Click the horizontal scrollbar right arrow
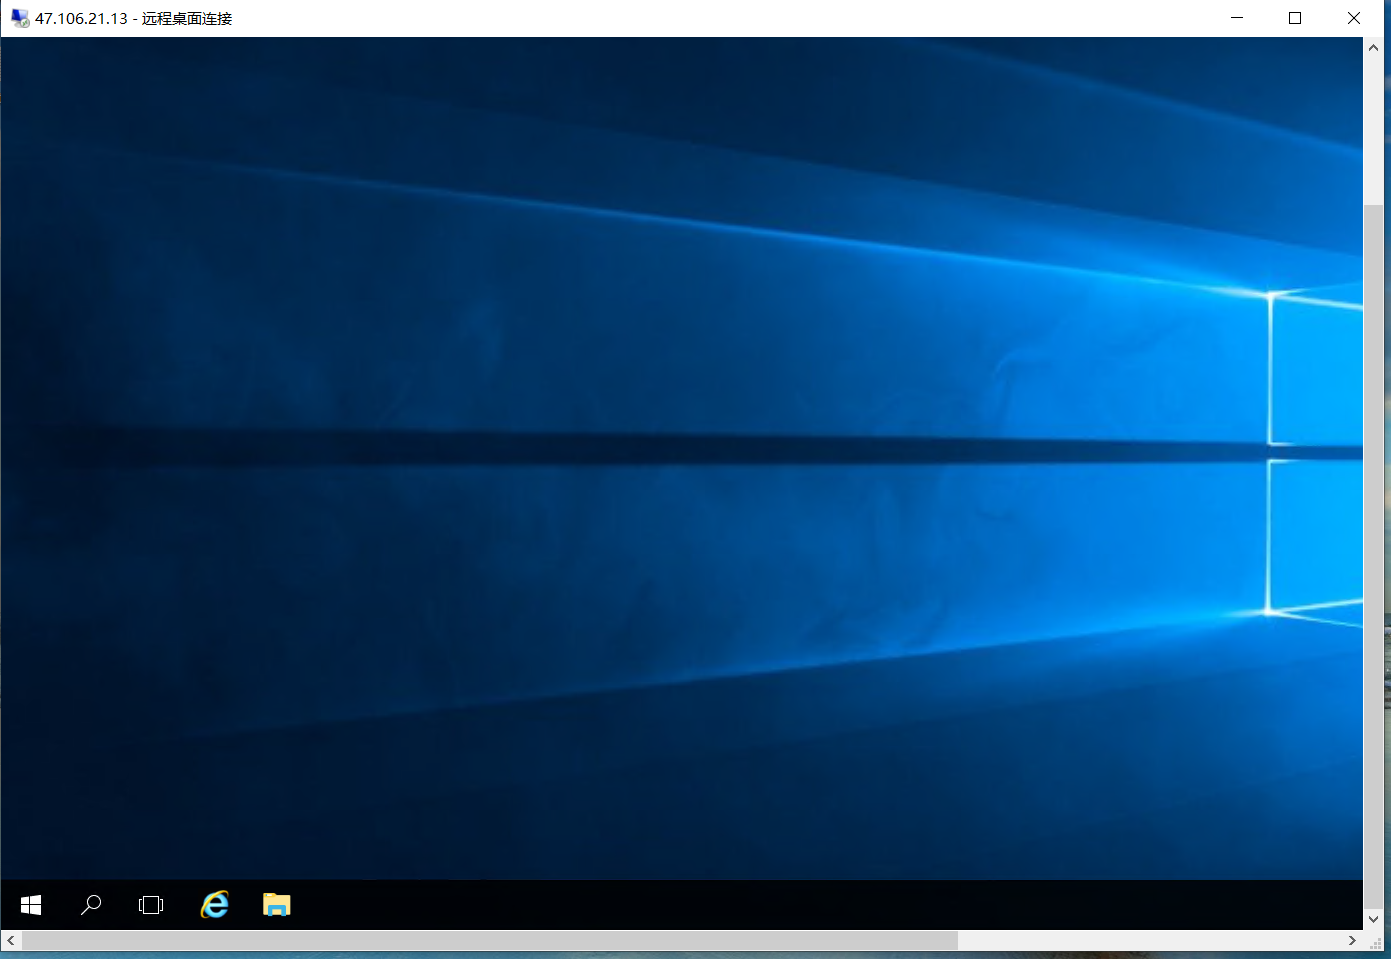1391x959 pixels. [1352, 941]
